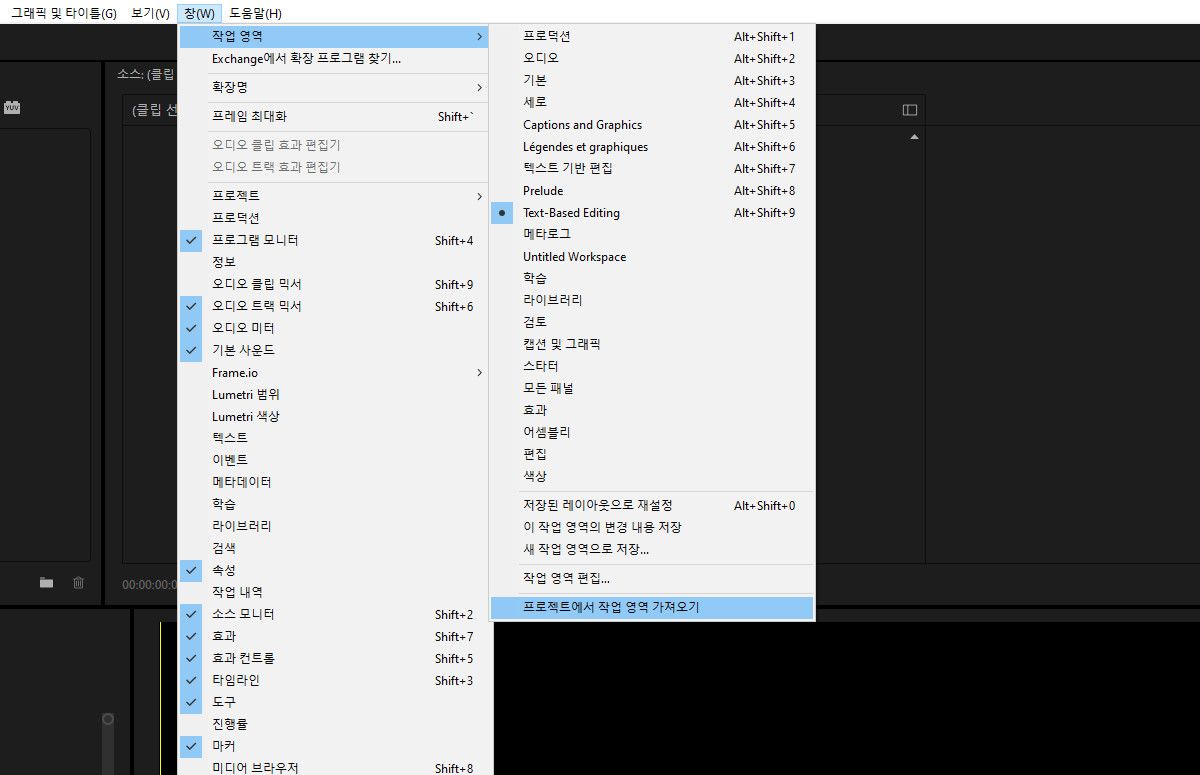The height and width of the screenshot is (775, 1200).
Task: Select the 색상 workspace
Action: (x=536, y=476)
